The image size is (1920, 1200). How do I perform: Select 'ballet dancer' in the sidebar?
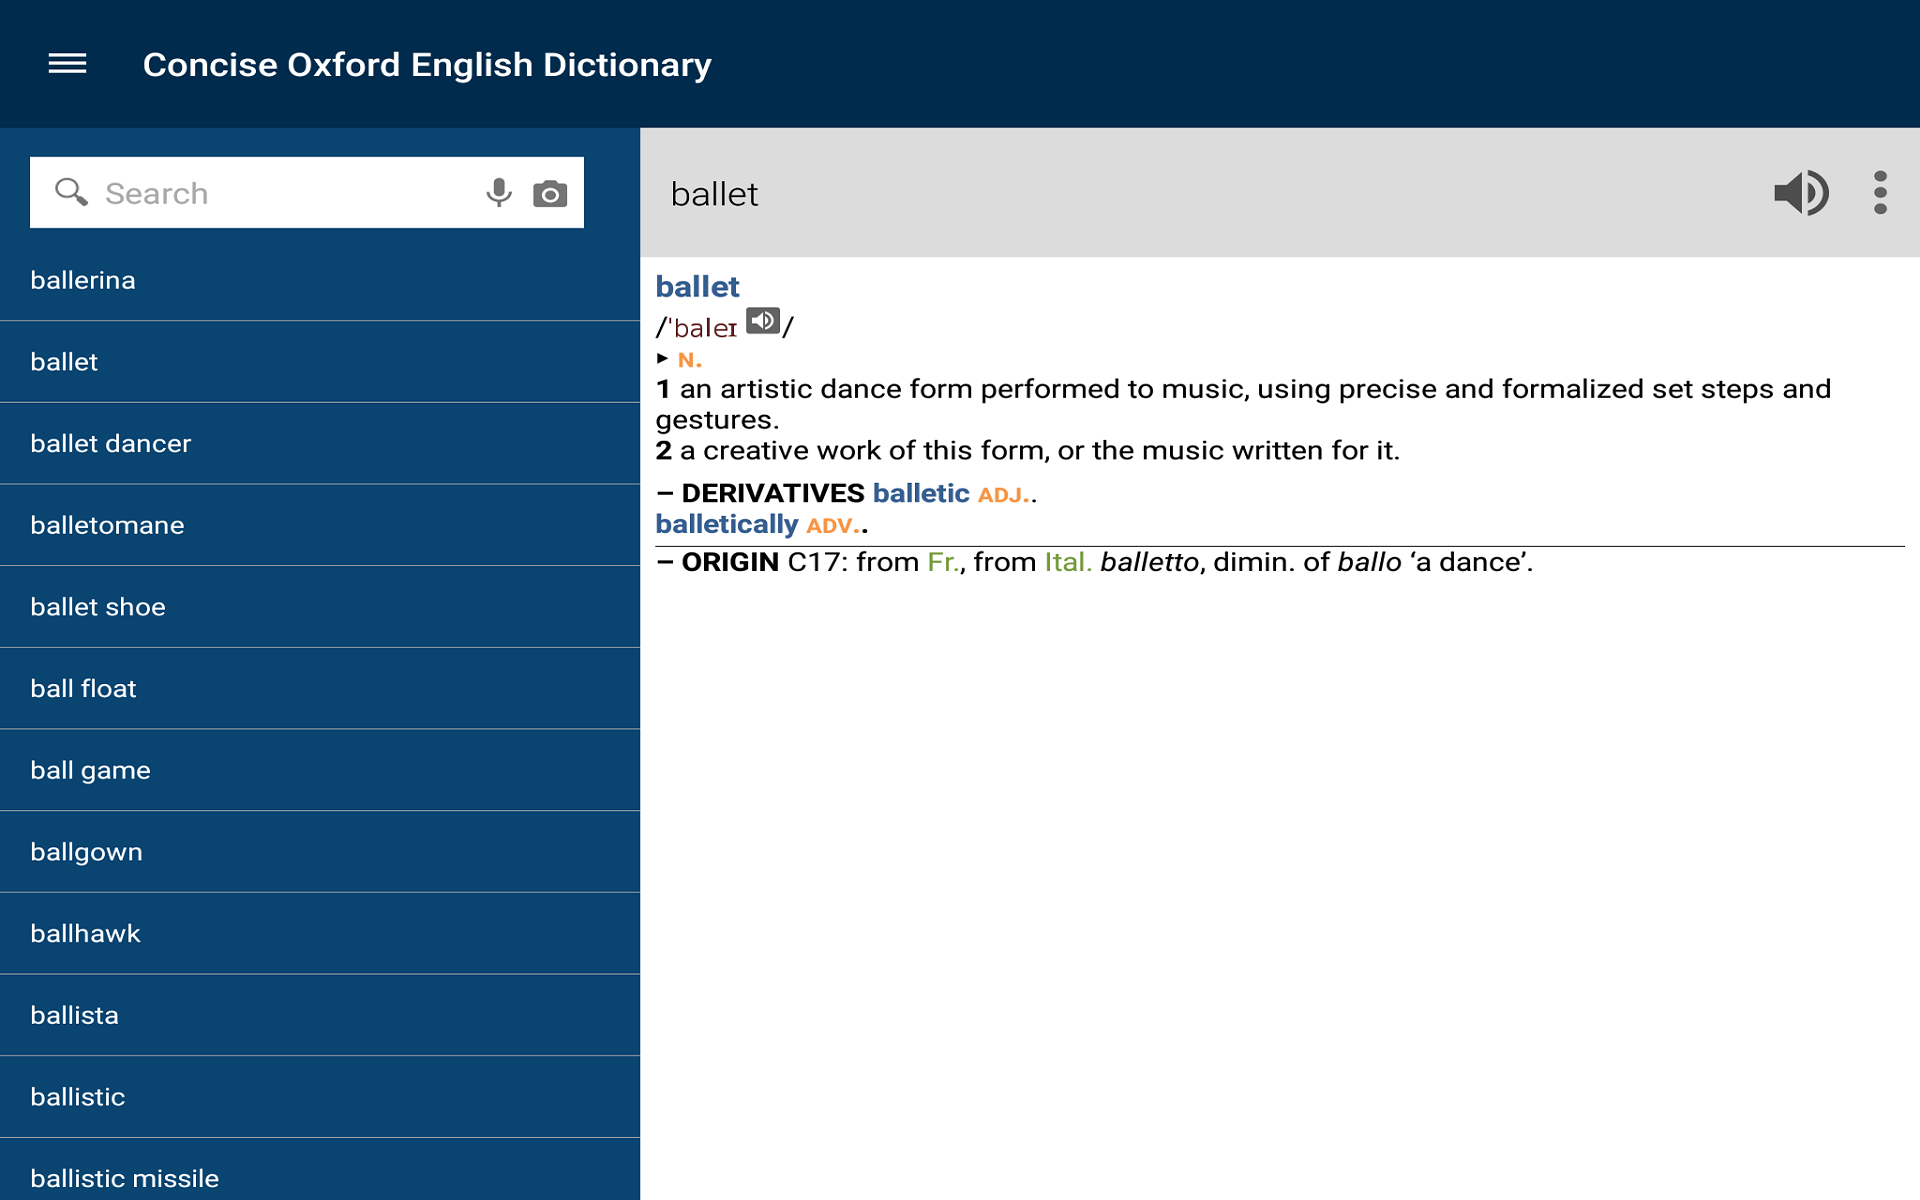111,443
